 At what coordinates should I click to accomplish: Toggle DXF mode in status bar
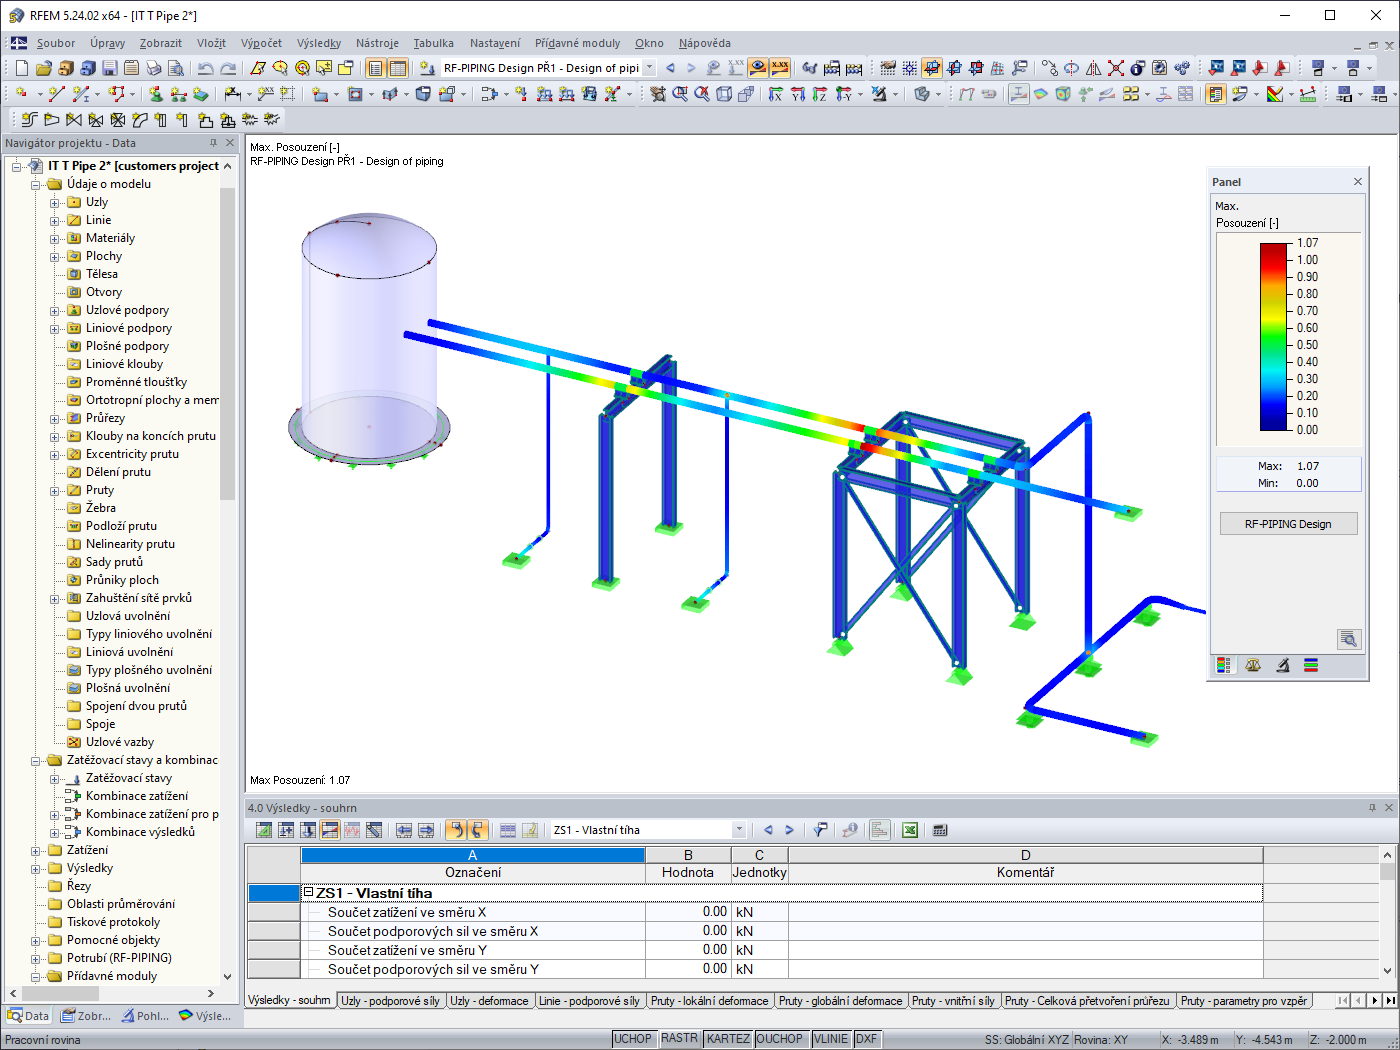[867, 1039]
